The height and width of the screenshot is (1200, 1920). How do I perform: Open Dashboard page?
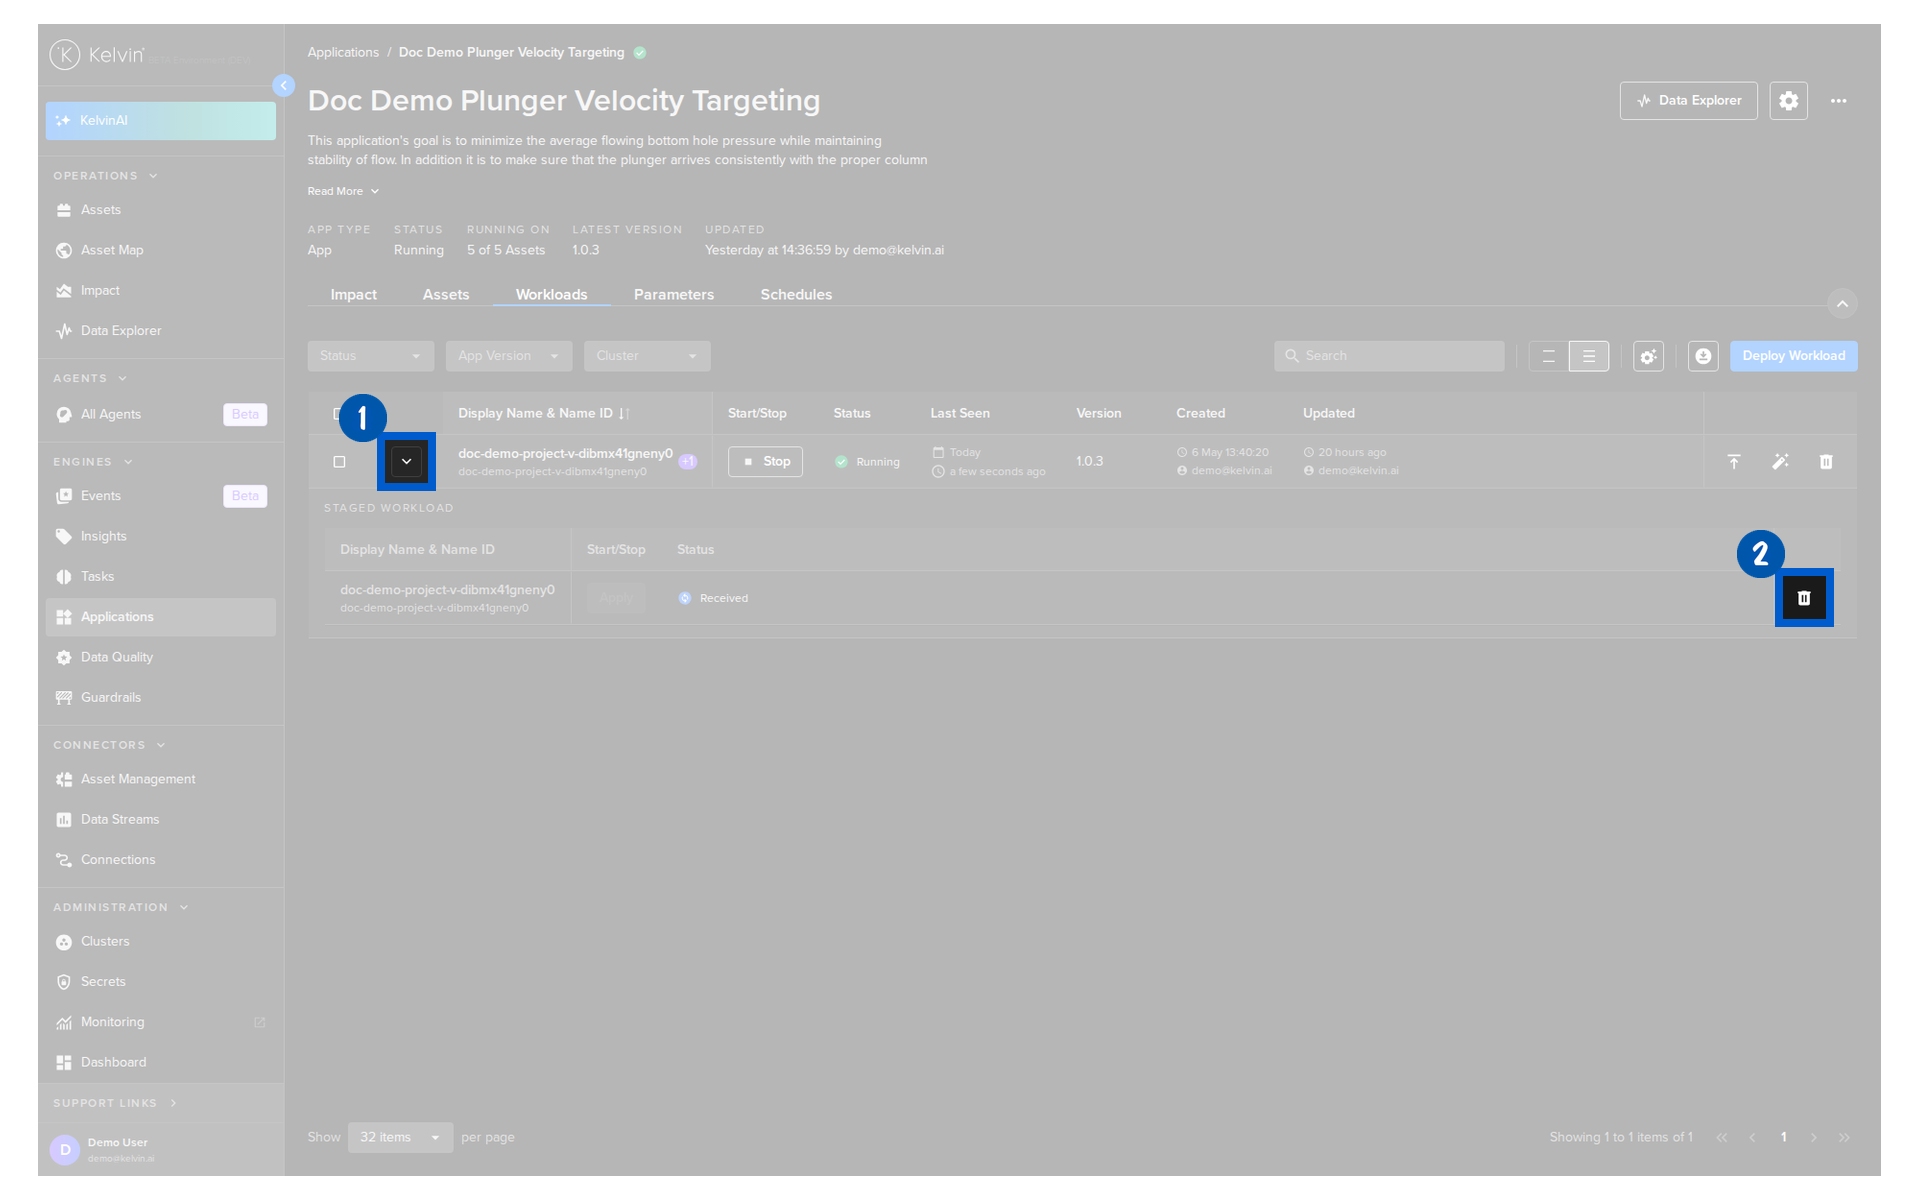[x=160, y=1063]
